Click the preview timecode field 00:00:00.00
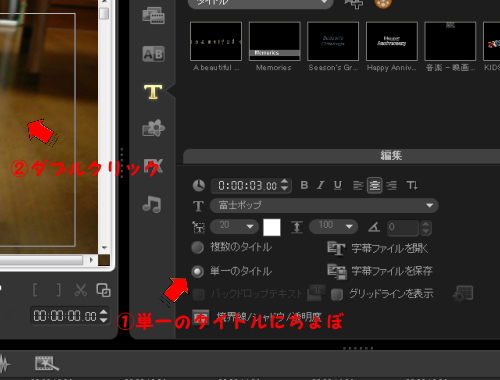500x380 pixels. click(65, 316)
